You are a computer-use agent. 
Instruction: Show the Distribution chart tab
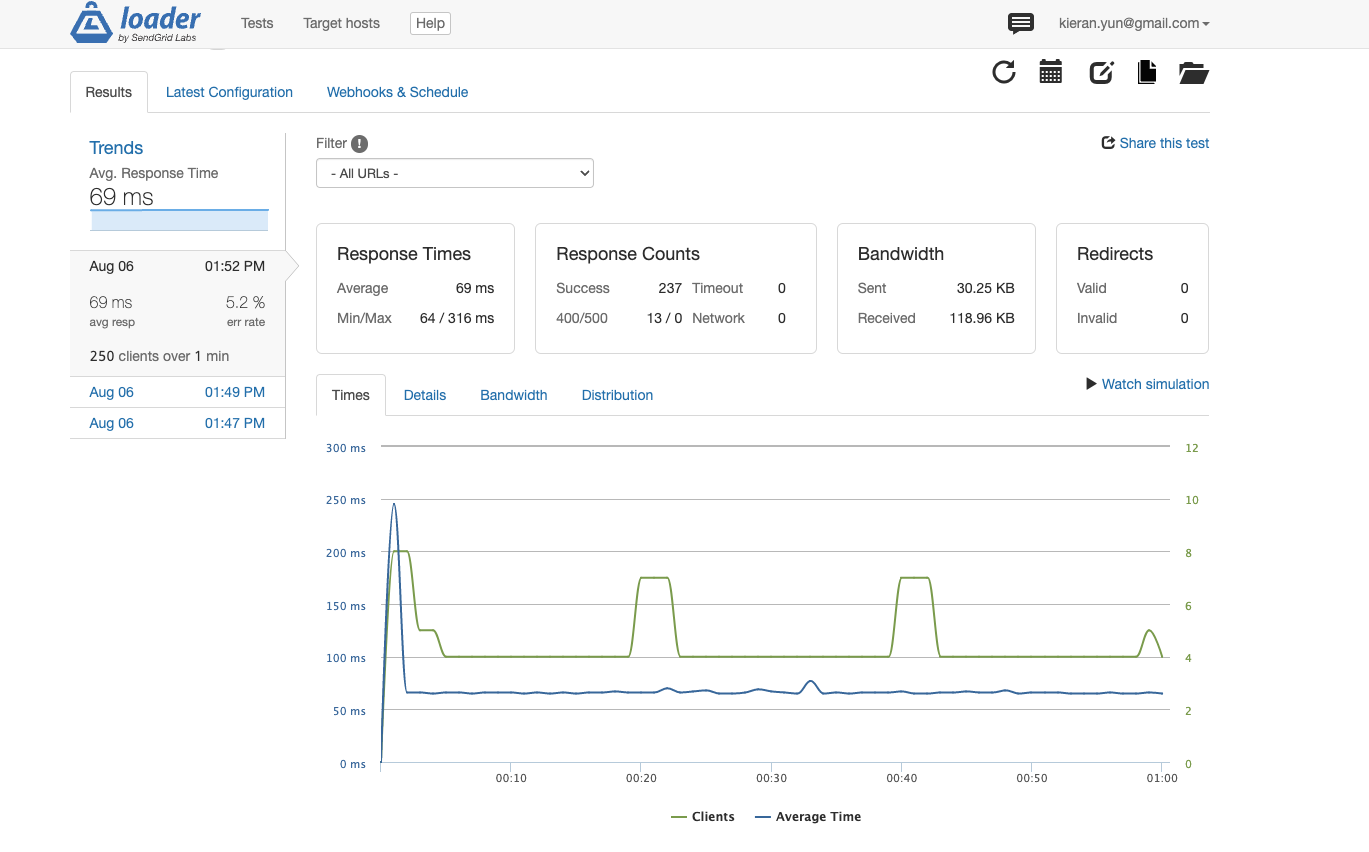[618, 395]
